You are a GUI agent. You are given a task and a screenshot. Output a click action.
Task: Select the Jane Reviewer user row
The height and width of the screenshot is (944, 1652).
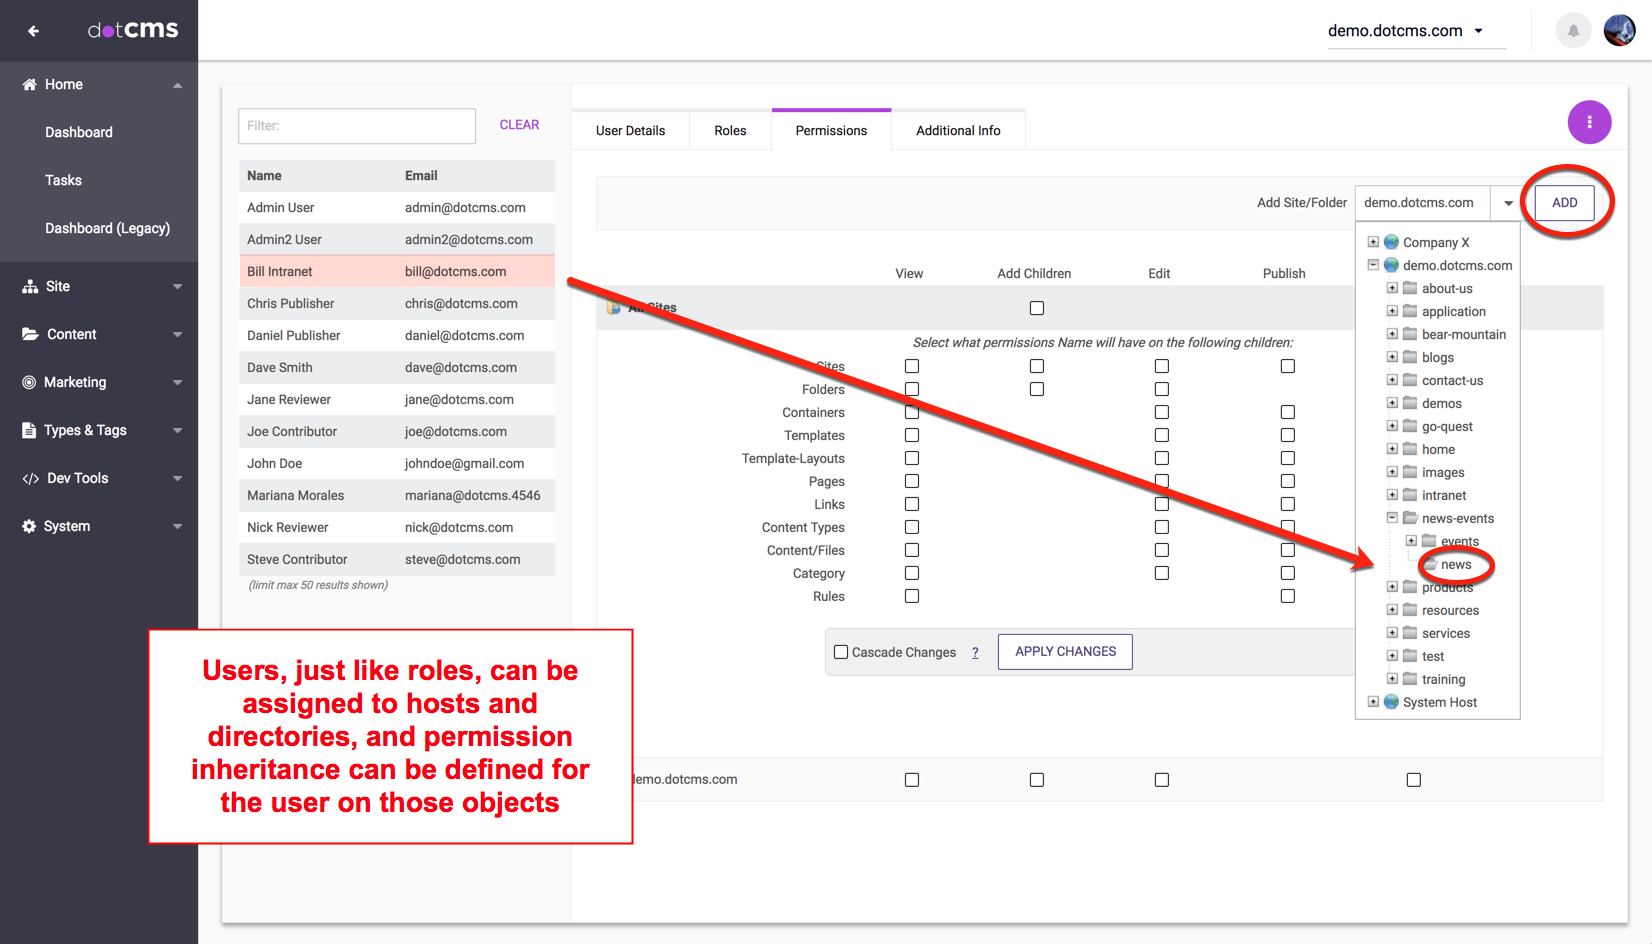coord(396,399)
